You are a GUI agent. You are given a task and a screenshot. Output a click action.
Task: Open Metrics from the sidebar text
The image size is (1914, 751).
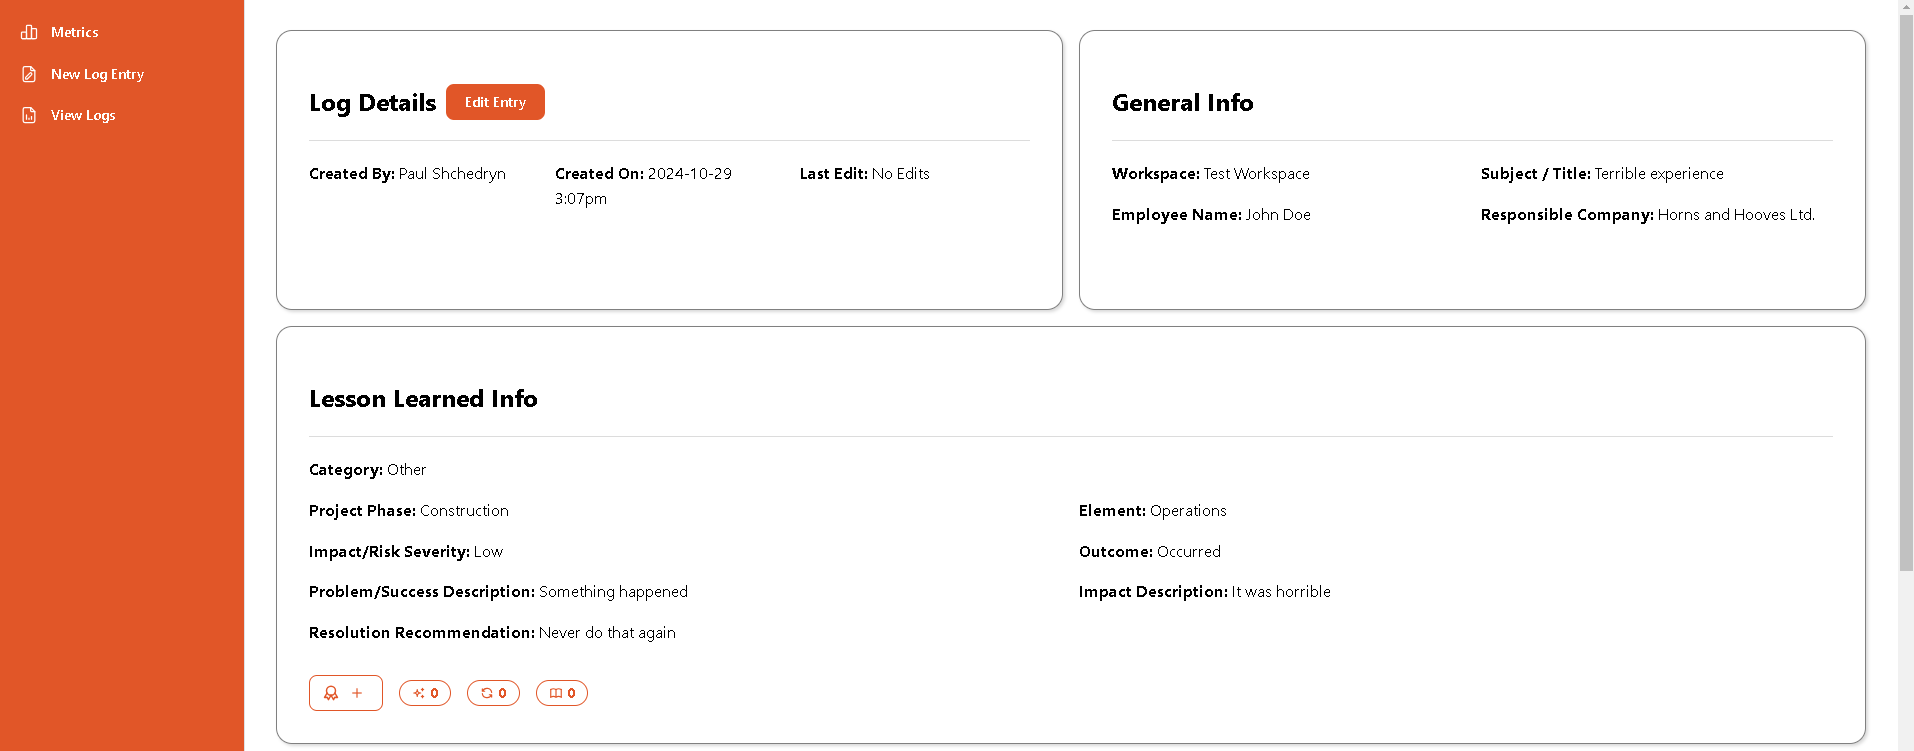tap(75, 33)
